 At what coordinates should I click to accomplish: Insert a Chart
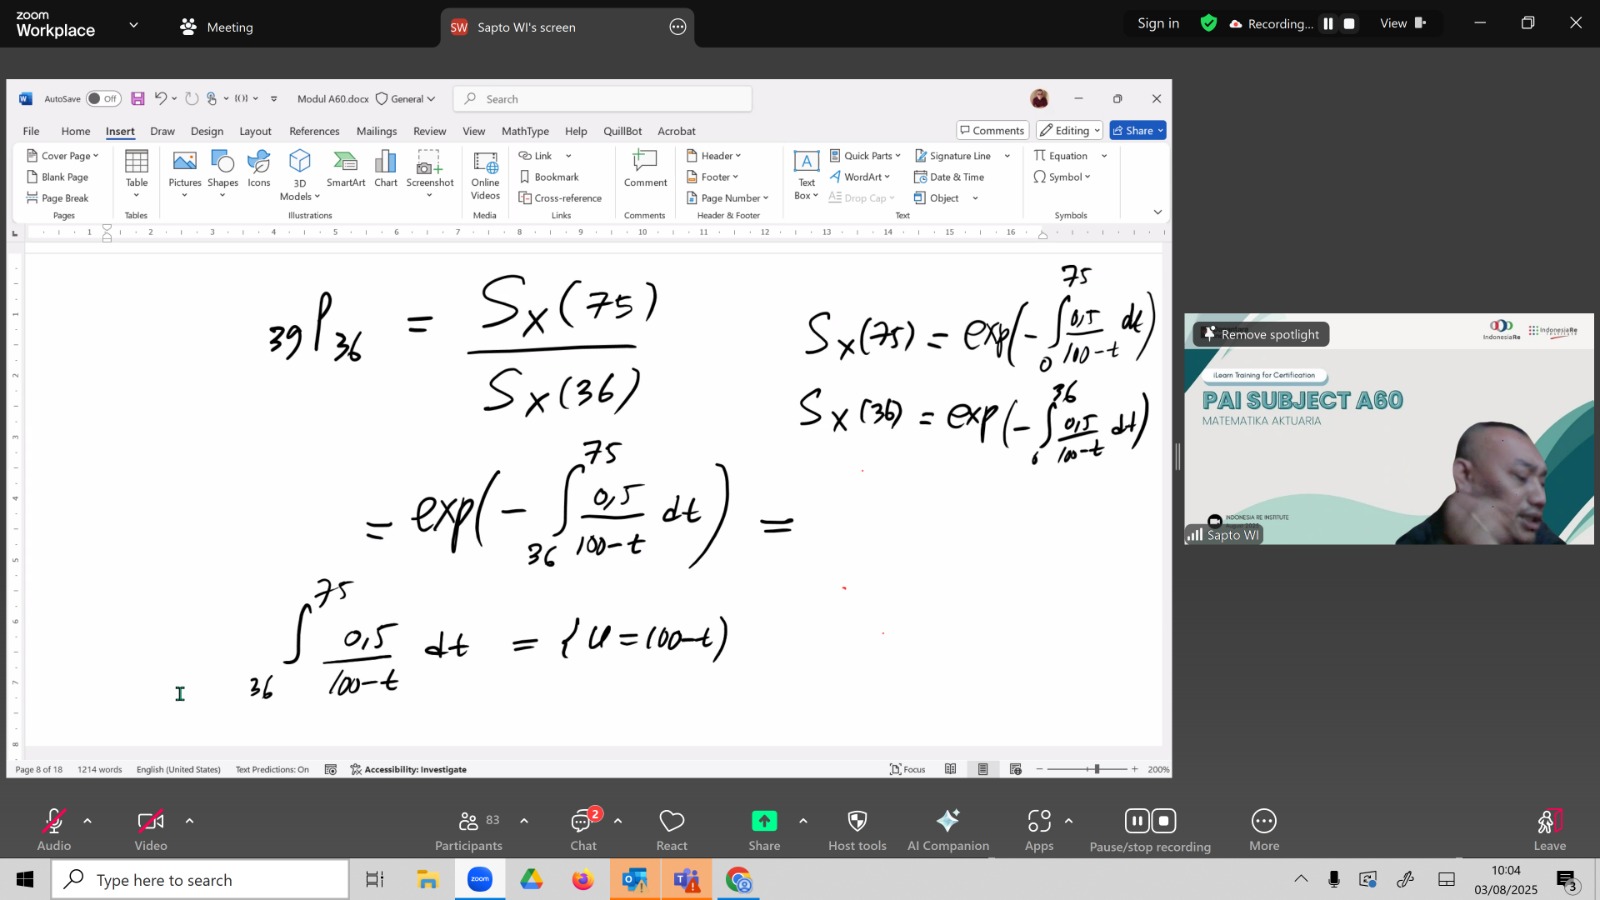(x=386, y=168)
